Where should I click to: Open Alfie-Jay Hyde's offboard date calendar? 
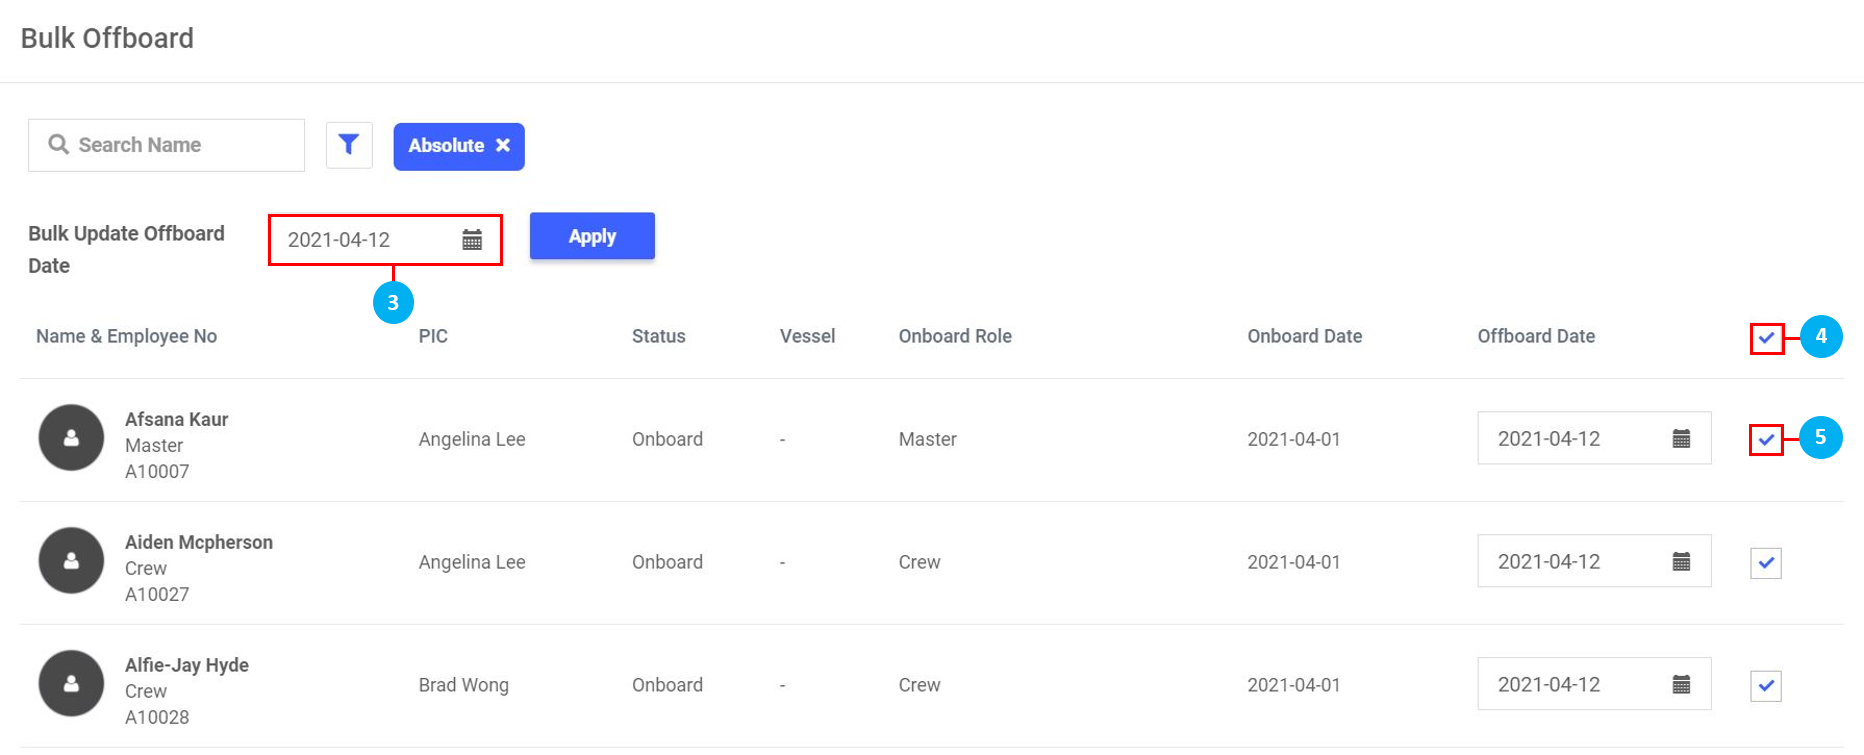point(1681,685)
